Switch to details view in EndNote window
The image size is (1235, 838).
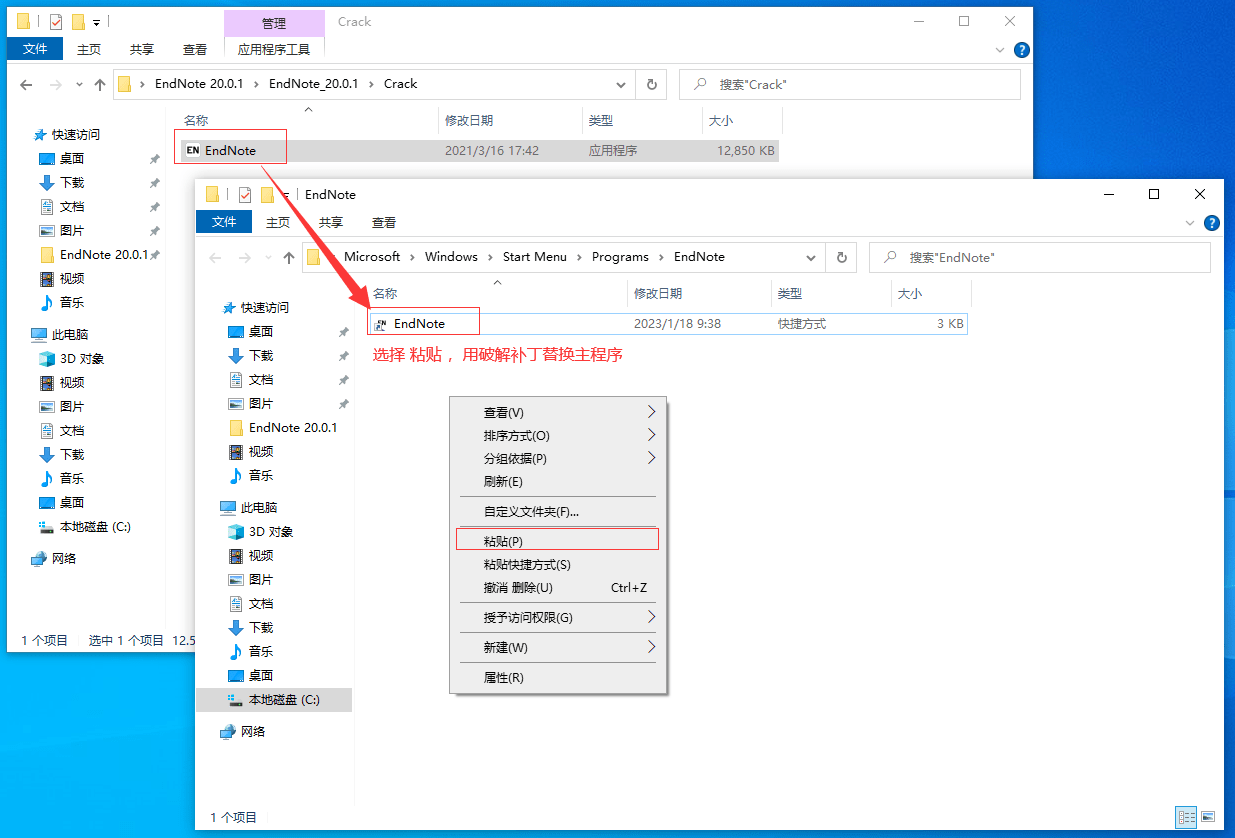coord(1187,817)
